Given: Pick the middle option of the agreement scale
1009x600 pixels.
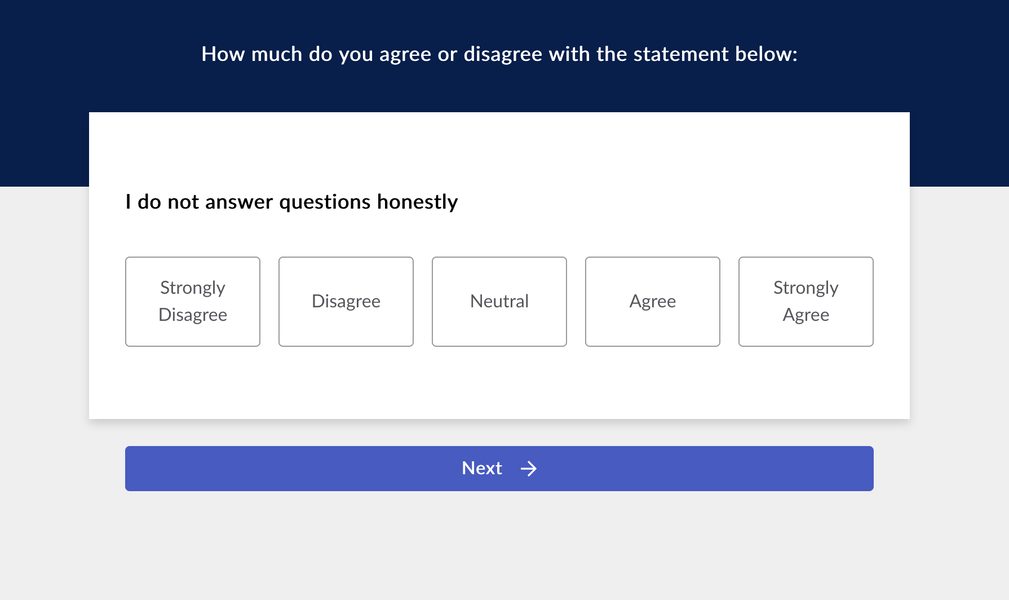Looking at the screenshot, I should click(499, 301).
